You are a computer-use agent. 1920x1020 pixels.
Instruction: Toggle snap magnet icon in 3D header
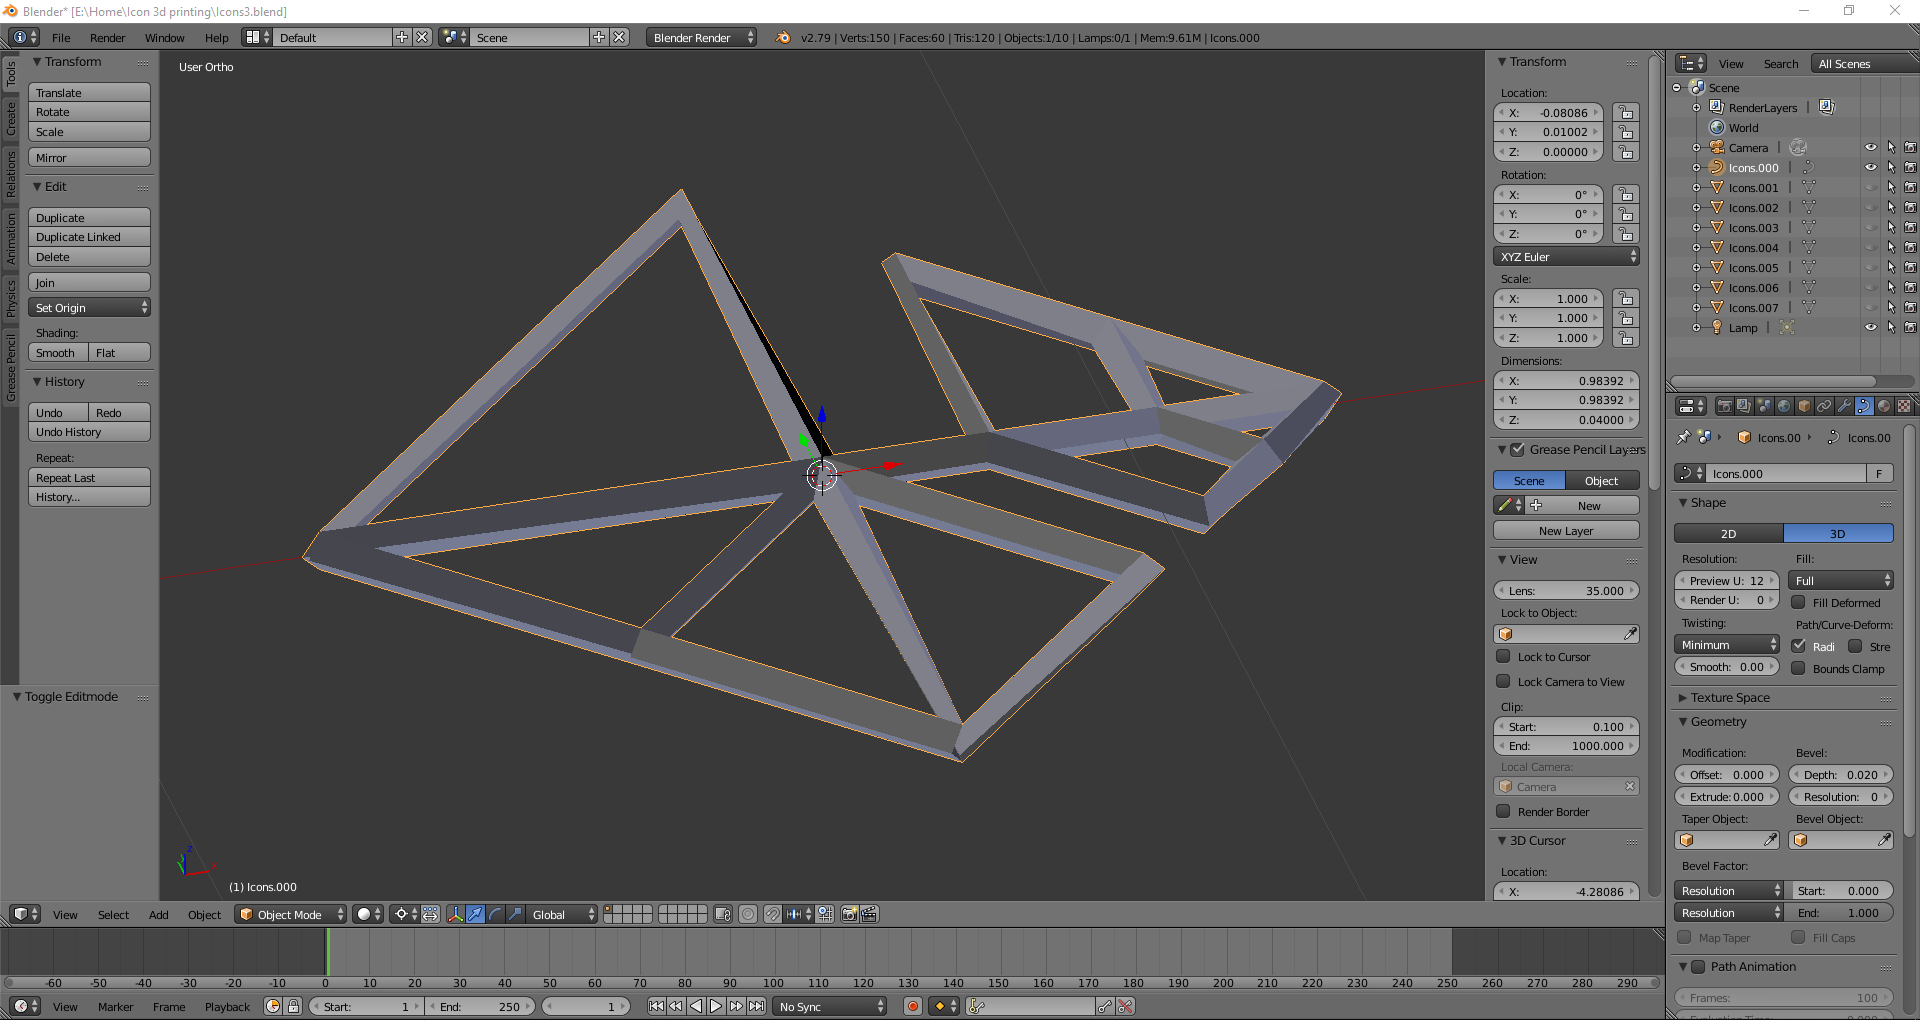tap(773, 914)
